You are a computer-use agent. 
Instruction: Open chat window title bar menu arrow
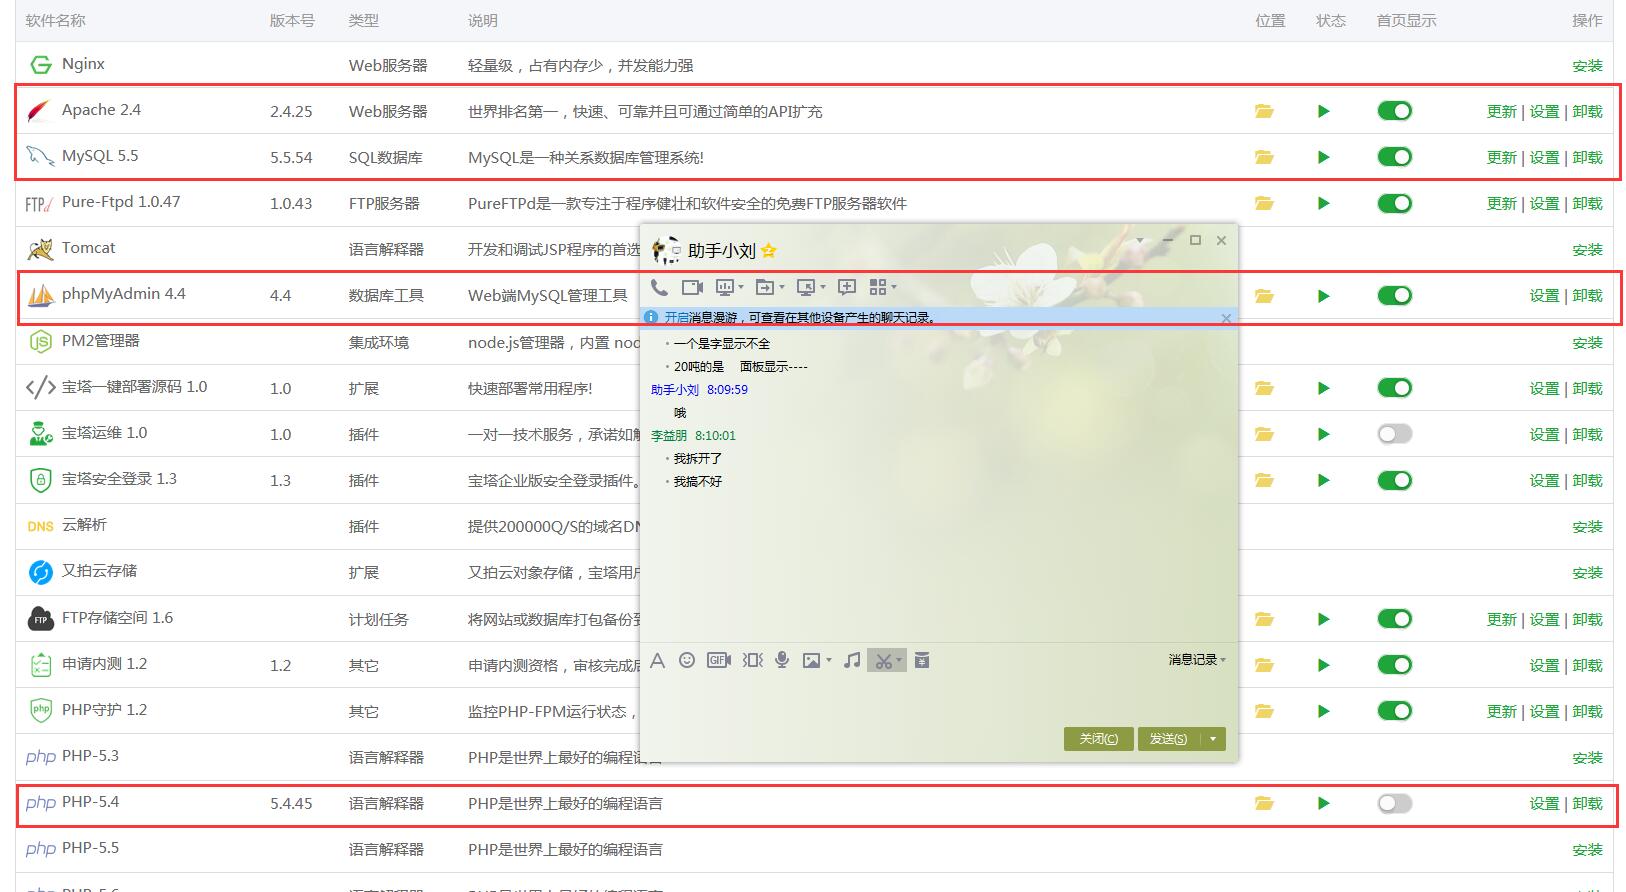(1140, 240)
